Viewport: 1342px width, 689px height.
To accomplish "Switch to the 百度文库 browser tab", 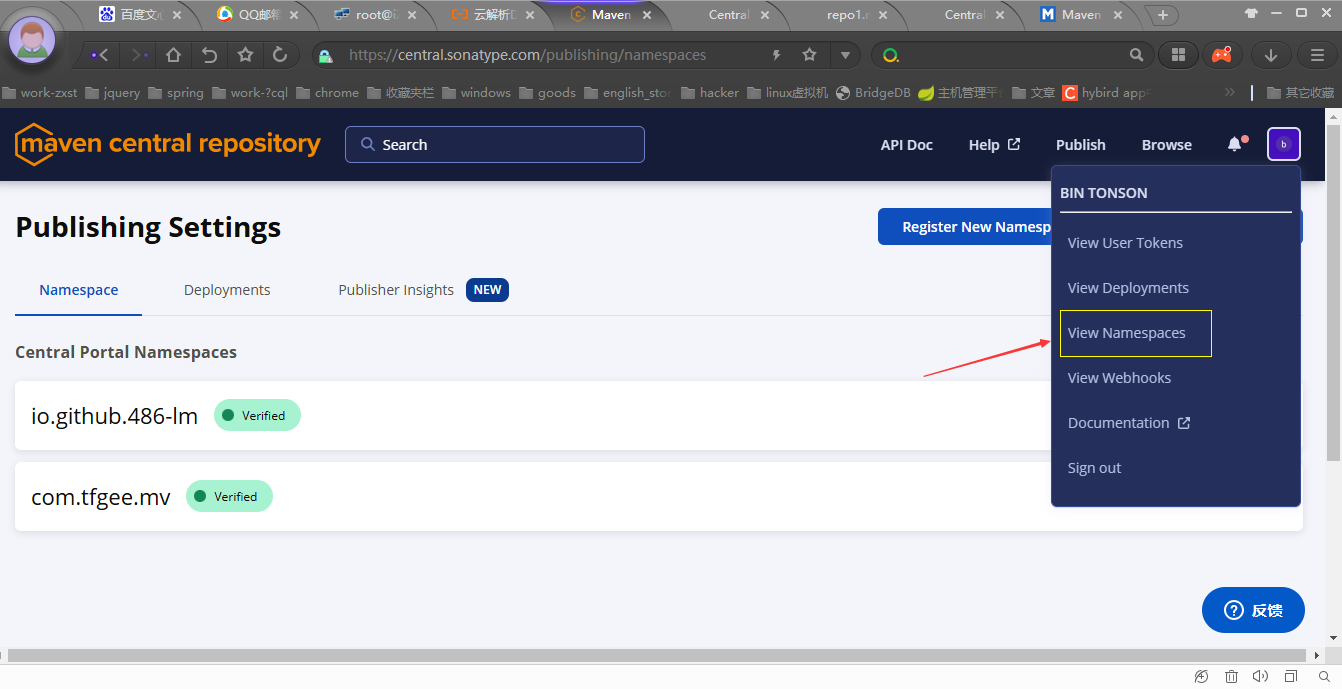I will click(139, 15).
